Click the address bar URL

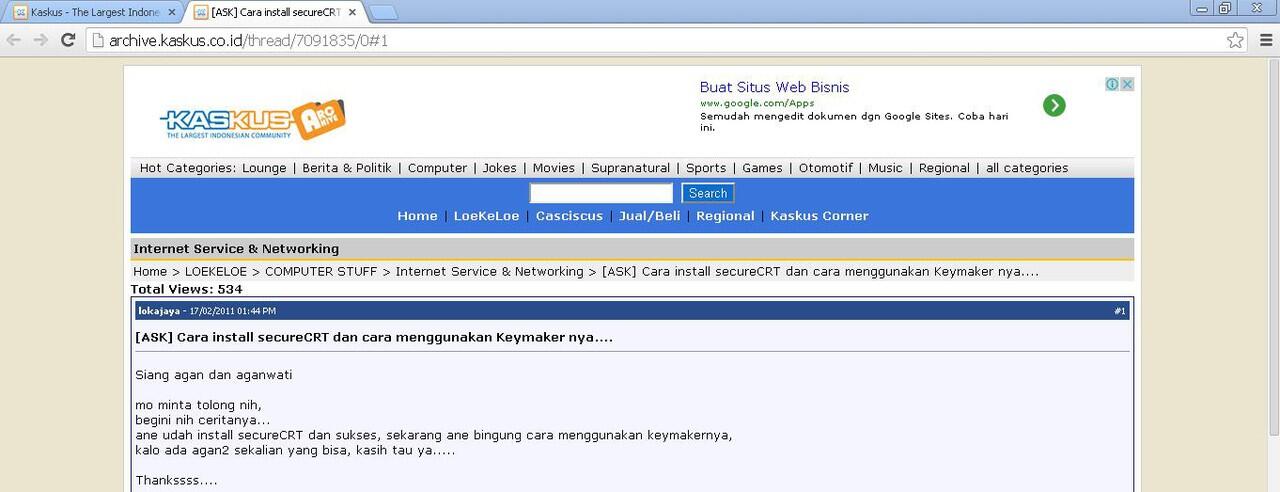(x=248, y=40)
